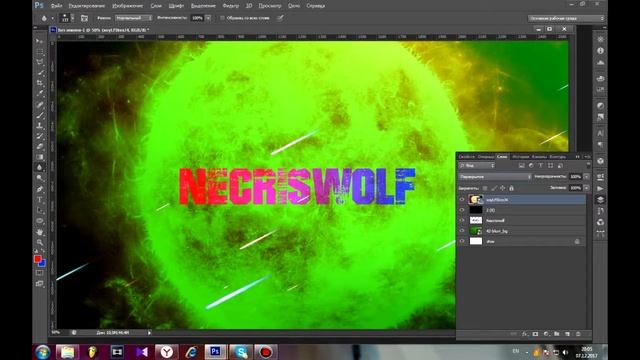Open the workspace switcher dropdown
The height and width of the screenshot is (360, 640).
(x=566, y=18)
